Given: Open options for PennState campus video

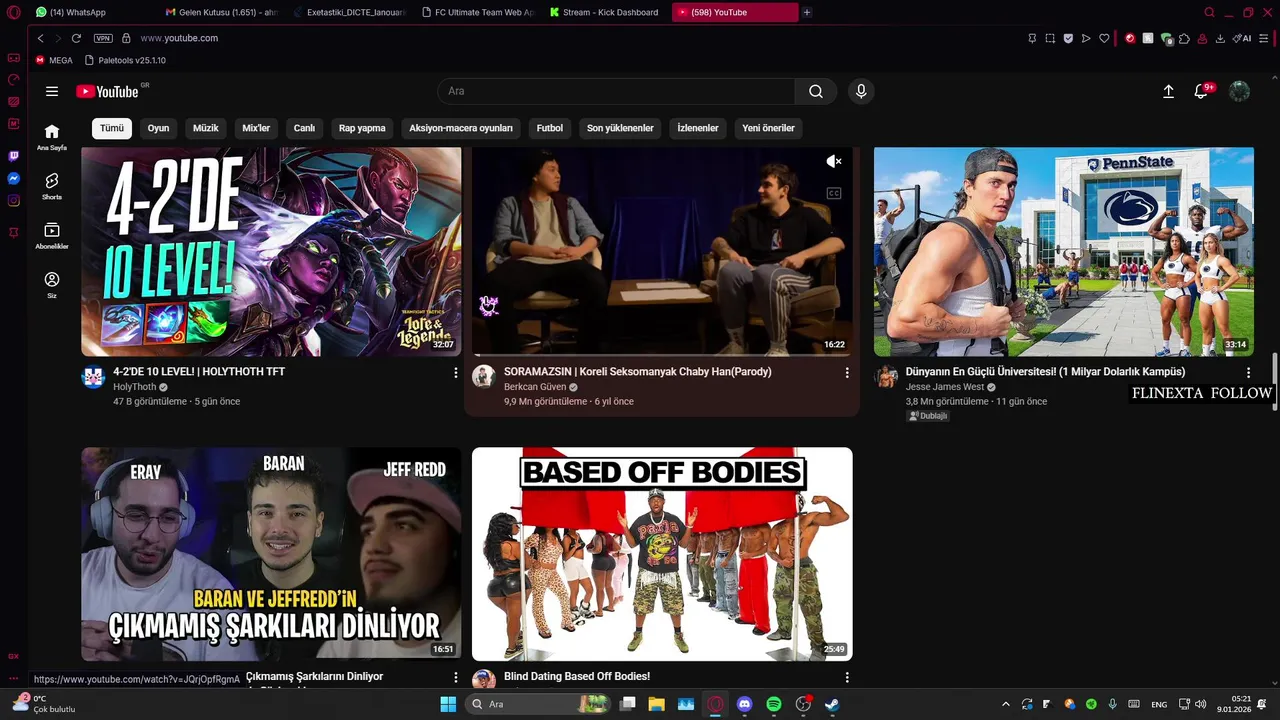Looking at the screenshot, I should (x=1248, y=372).
